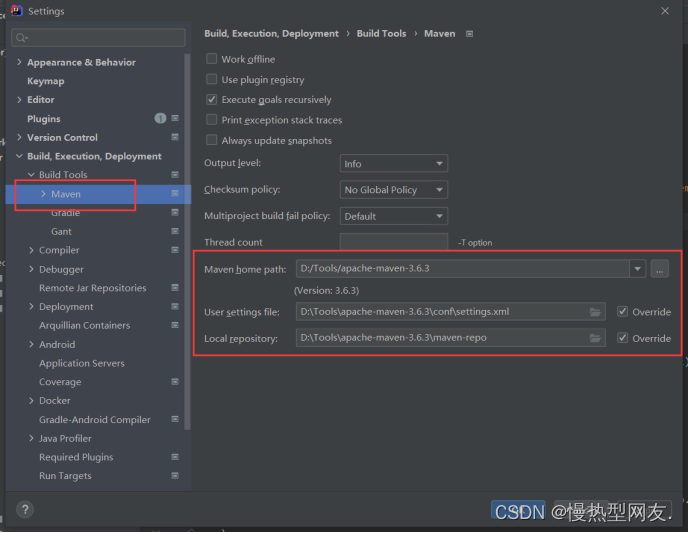Viewport: 688px width, 533px height.
Task: Expand the Maven node chevron
Action: (x=43, y=193)
